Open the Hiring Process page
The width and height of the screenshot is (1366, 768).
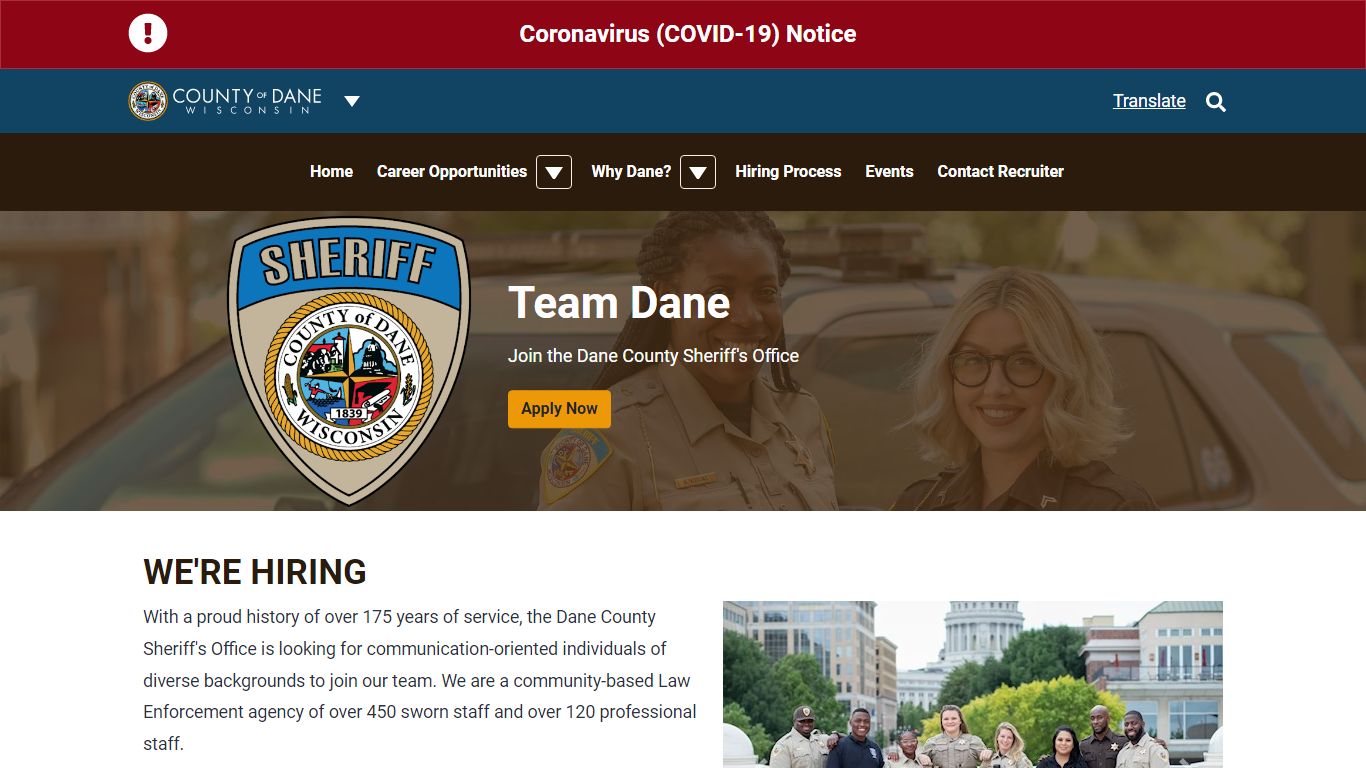[788, 172]
